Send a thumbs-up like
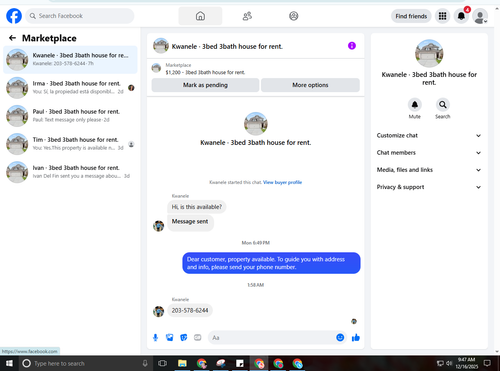The image size is (500, 371). pos(356,338)
